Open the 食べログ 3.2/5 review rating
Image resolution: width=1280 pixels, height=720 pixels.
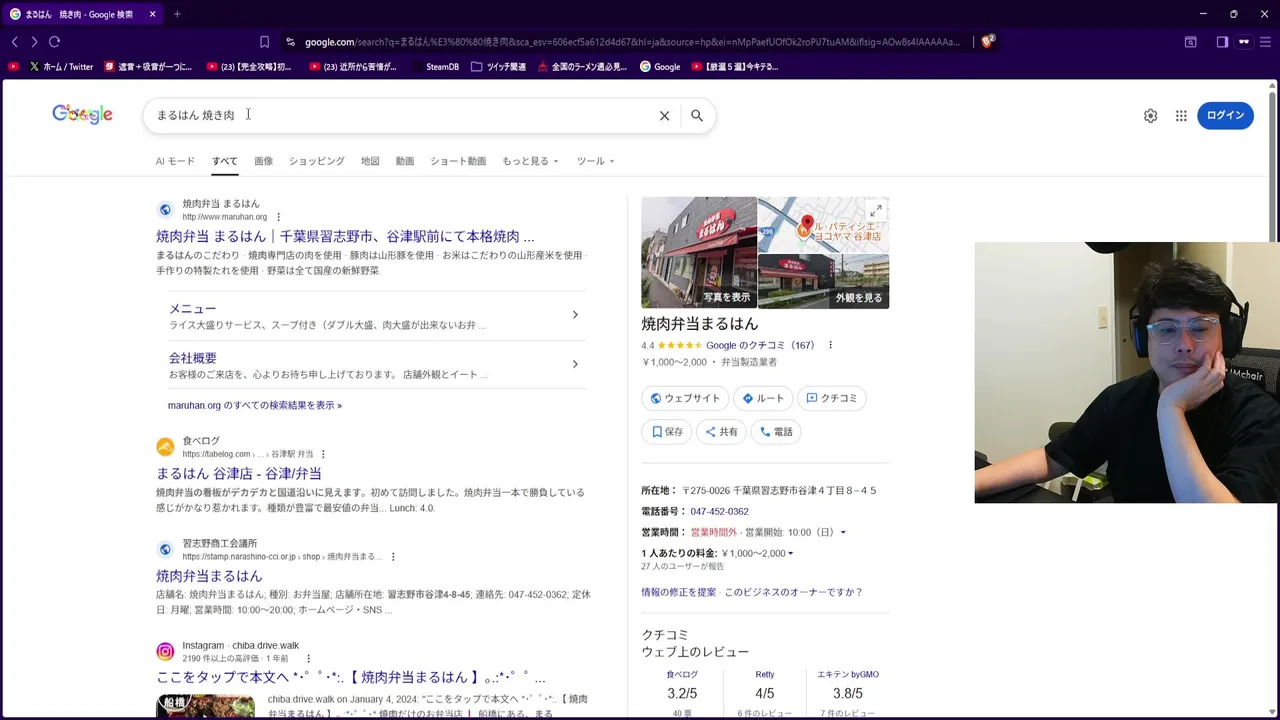pyautogui.click(x=682, y=694)
